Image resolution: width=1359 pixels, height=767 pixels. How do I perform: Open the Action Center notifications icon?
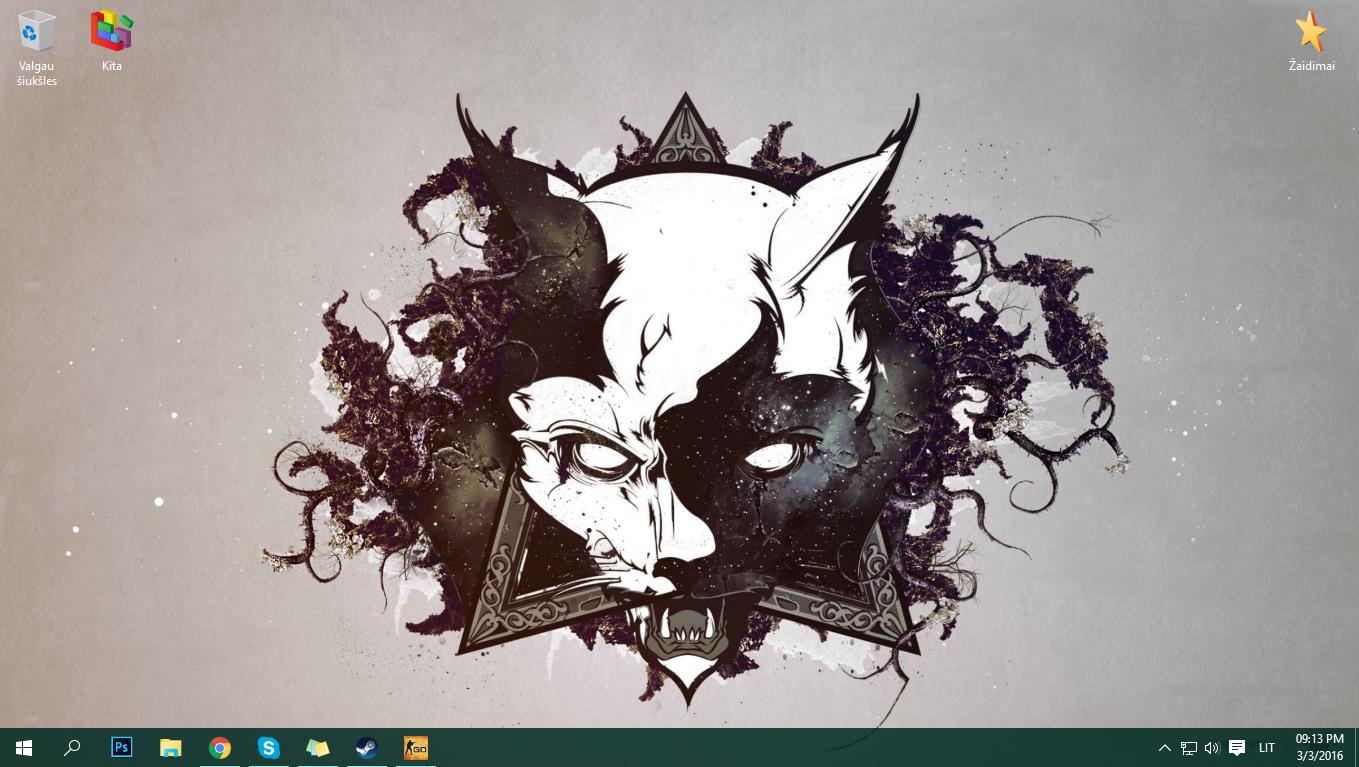pos(1237,747)
